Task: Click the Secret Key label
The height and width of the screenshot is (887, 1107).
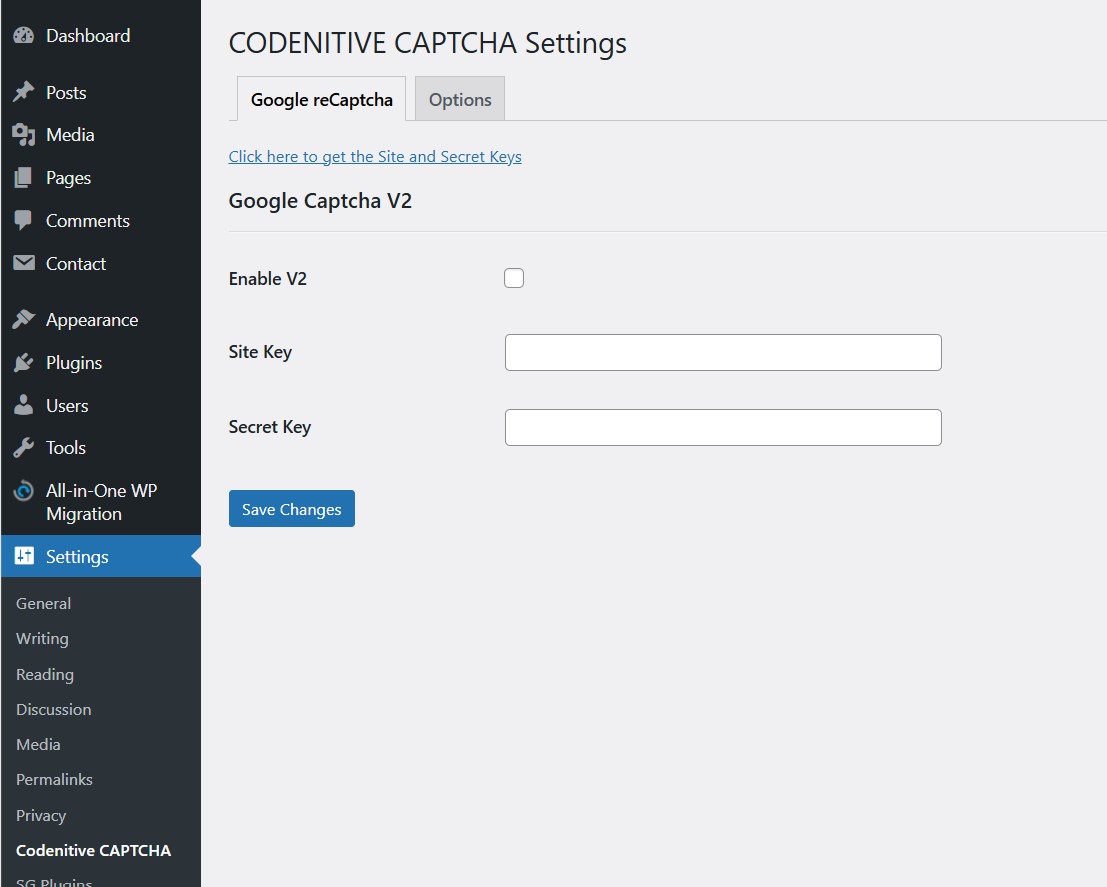Action: (270, 427)
